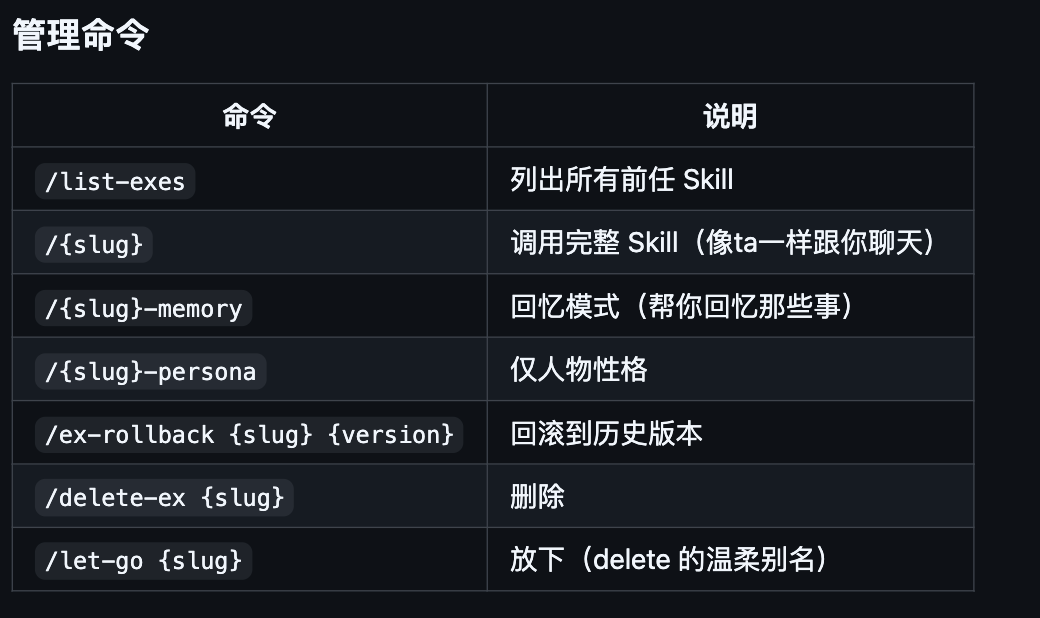Viewport: 1040px width, 618px height.
Task: Click the 说明 column header
Action: pos(730,117)
